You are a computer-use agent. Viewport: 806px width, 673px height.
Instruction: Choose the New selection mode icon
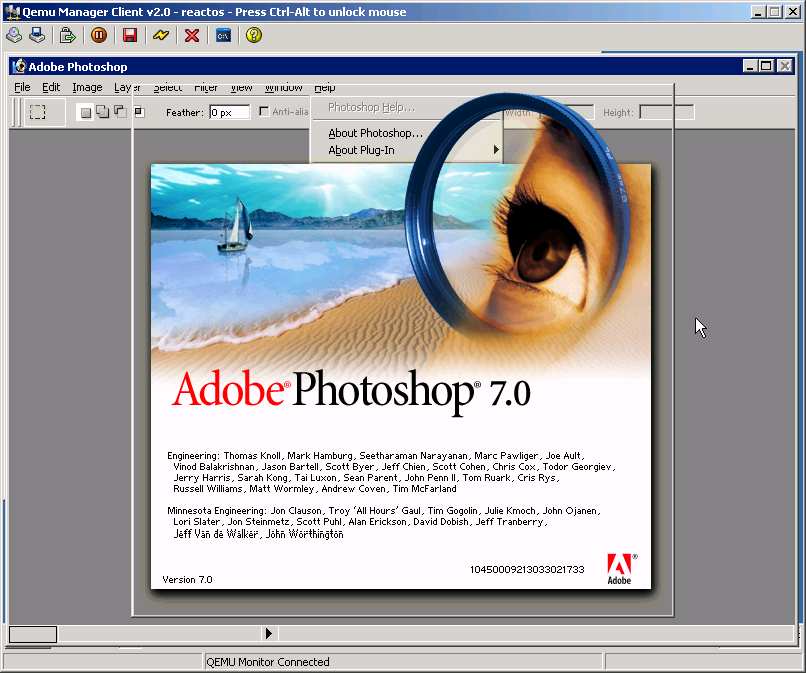(86, 112)
